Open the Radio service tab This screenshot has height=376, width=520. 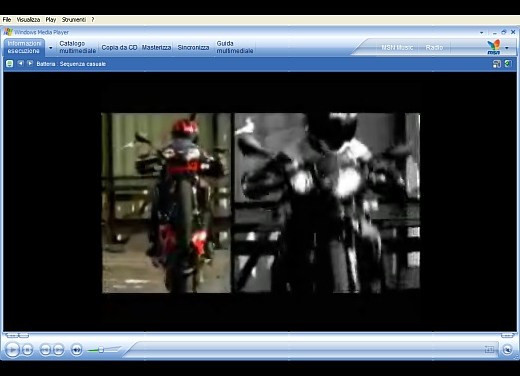(434, 48)
